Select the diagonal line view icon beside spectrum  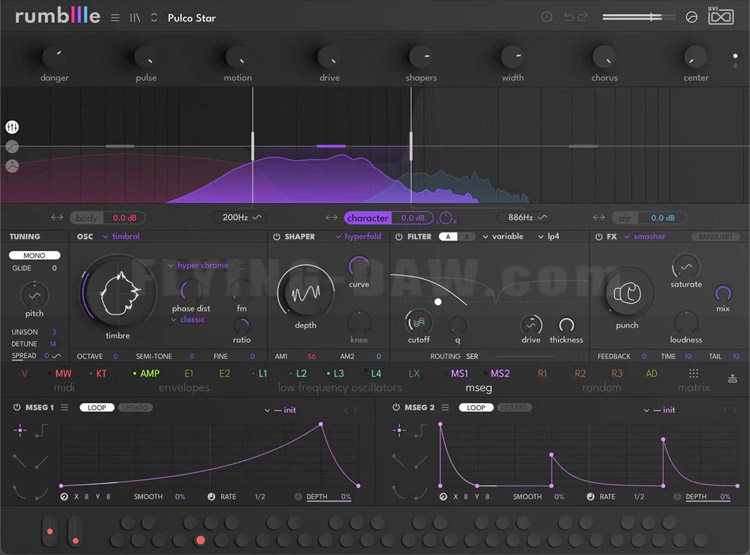point(12,147)
